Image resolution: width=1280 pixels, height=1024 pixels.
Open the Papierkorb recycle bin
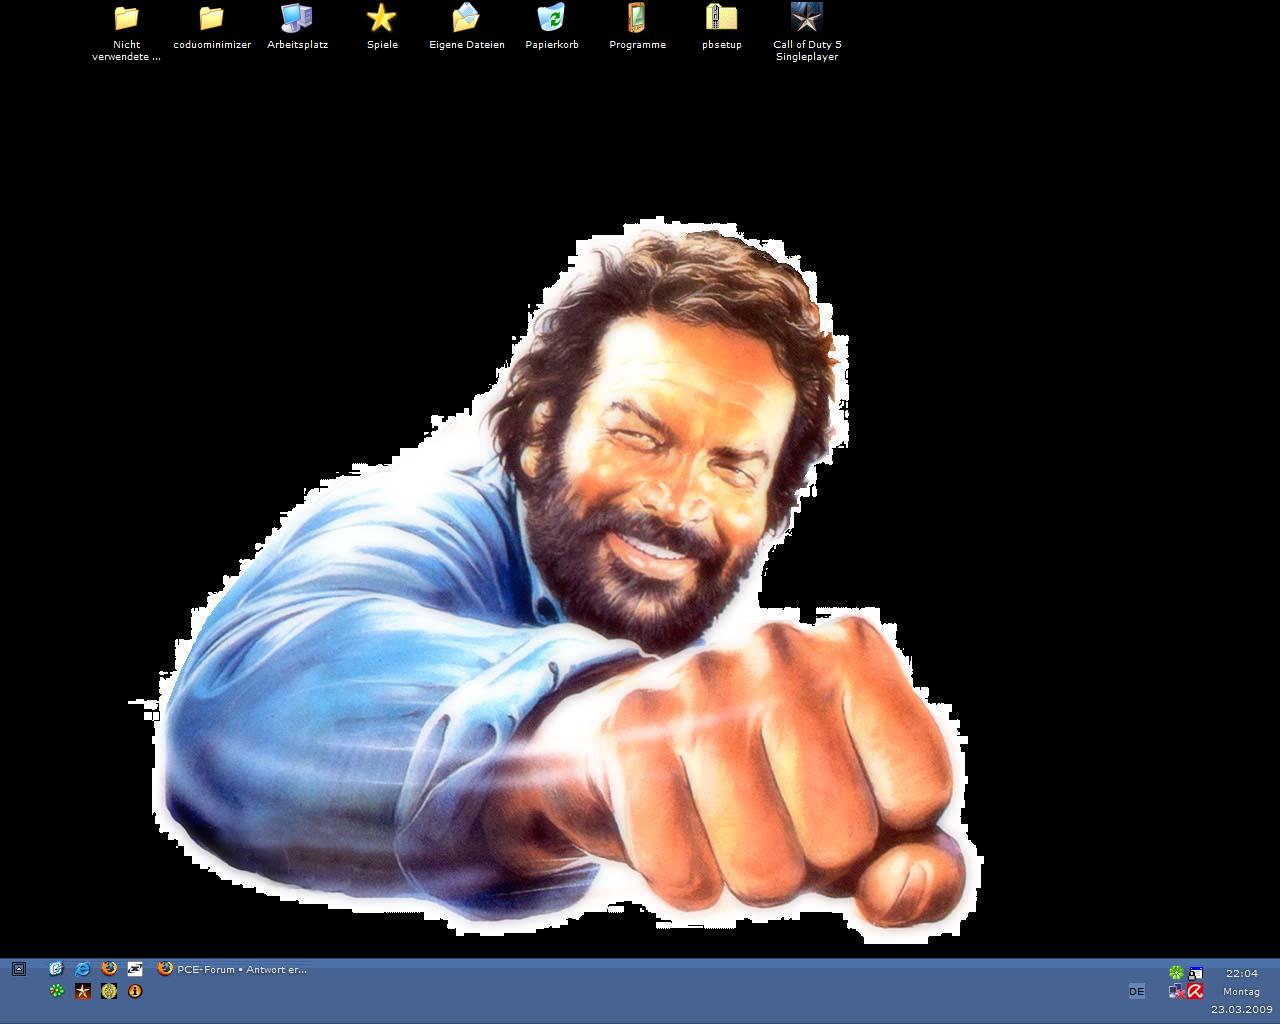(551, 19)
